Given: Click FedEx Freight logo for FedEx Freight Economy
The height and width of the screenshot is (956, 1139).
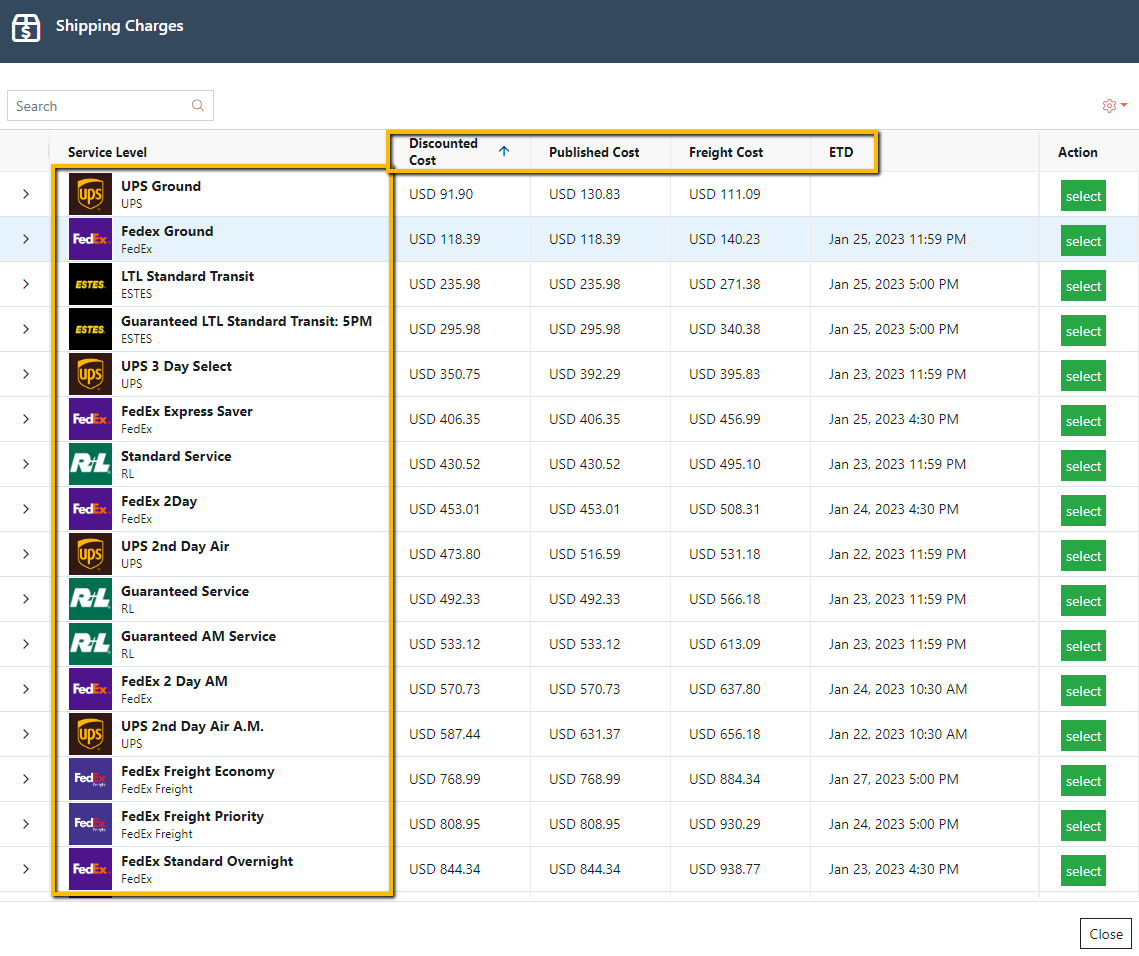Looking at the screenshot, I should 90,779.
